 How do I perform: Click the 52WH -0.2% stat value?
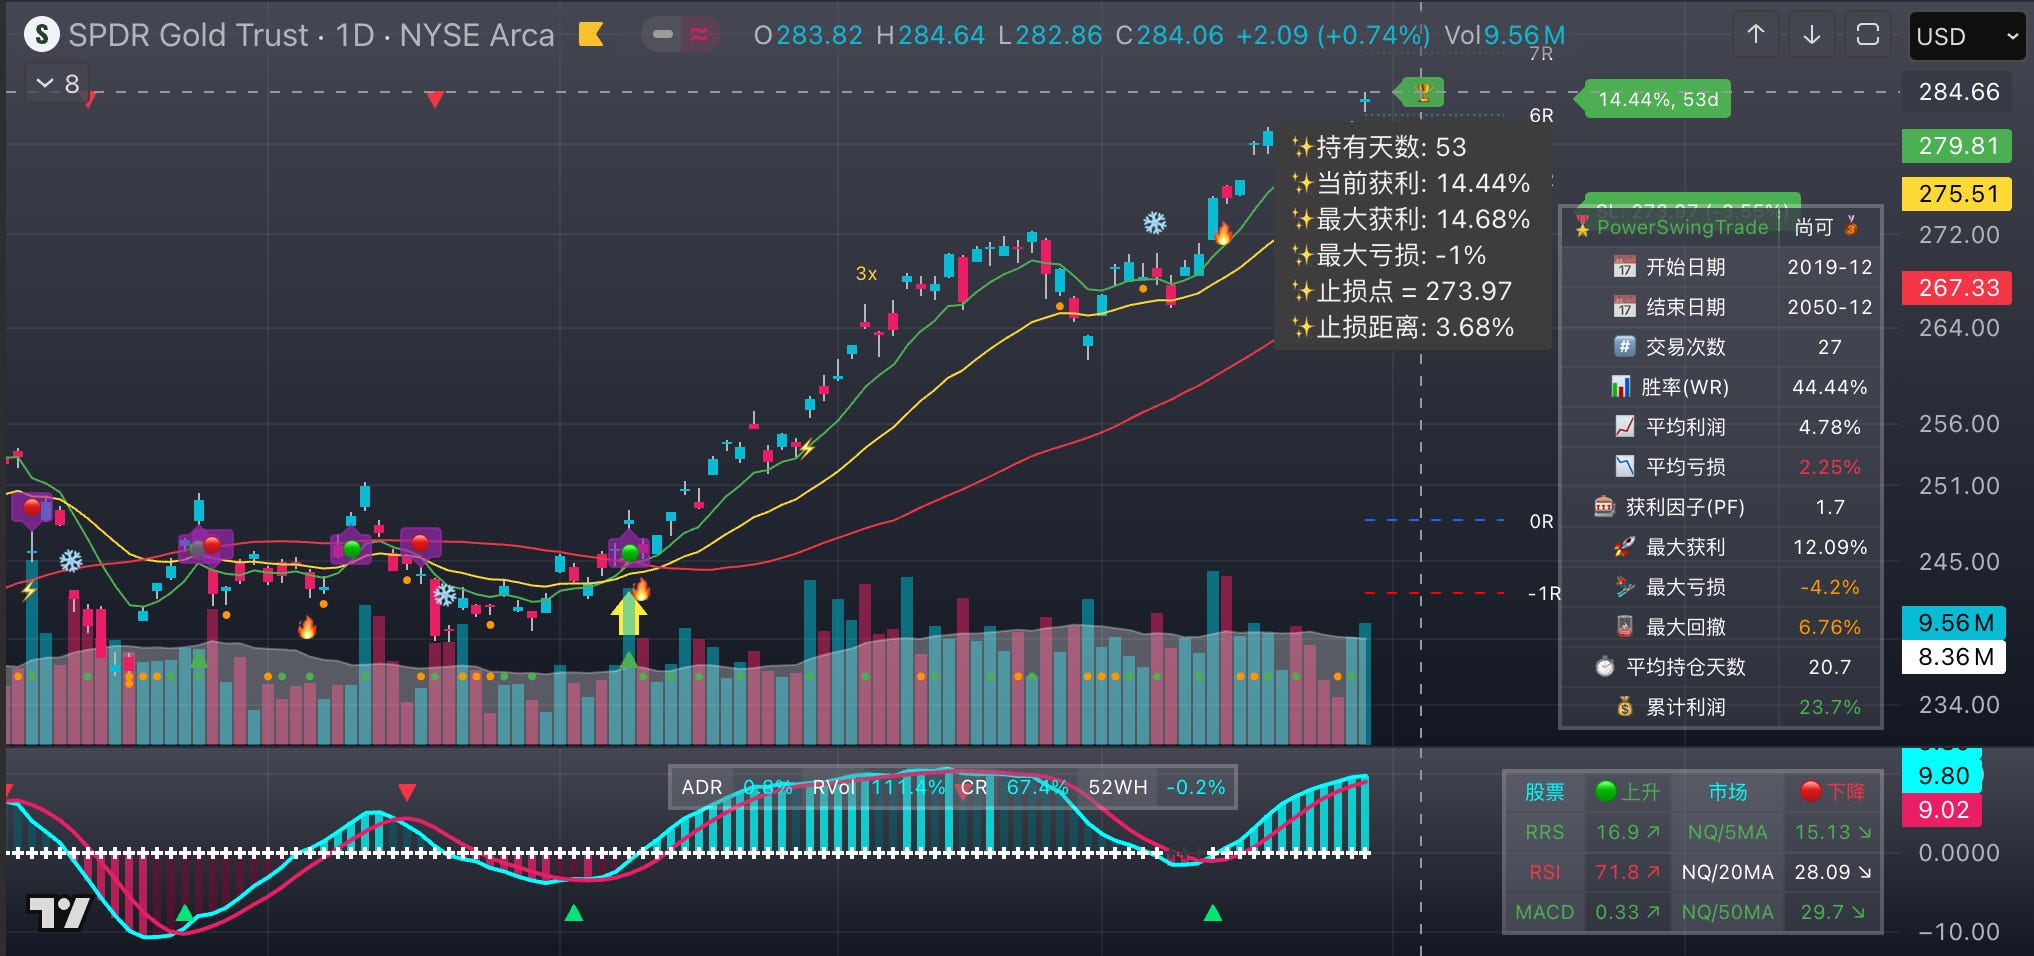click(x=1195, y=787)
